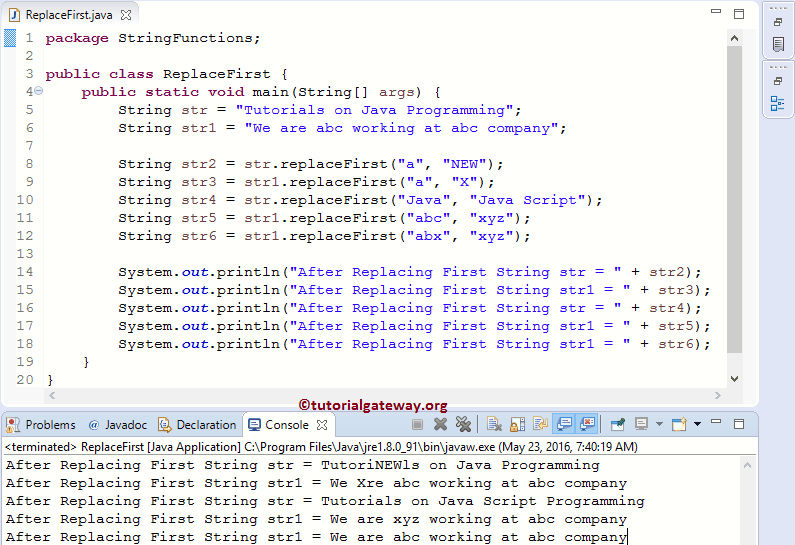Click editor vertical scrollbar up arrow
The image size is (795, 545).
[734, 39]
